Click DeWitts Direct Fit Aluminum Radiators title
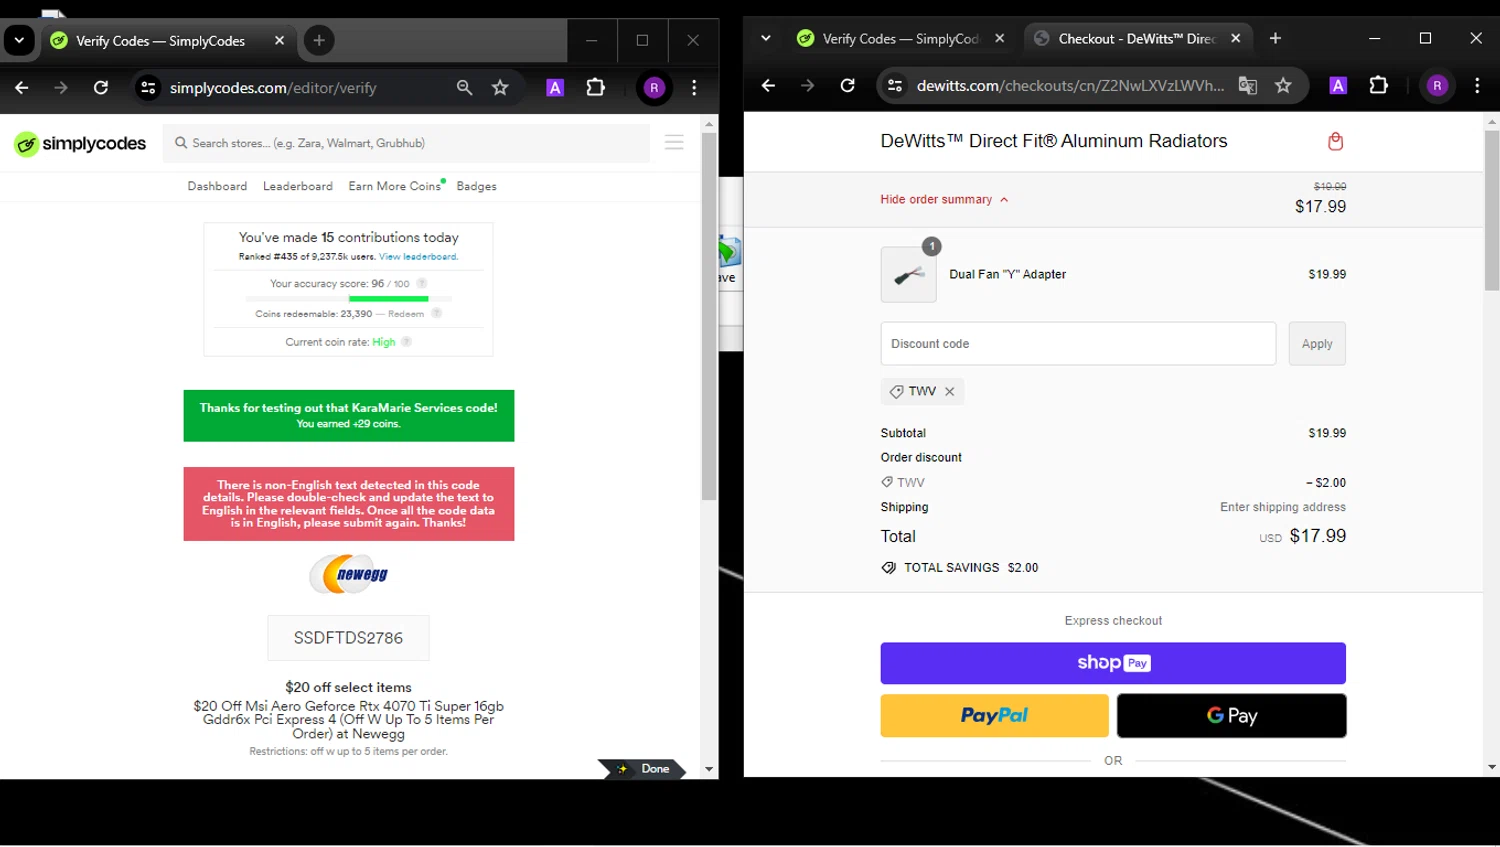 click(1054, 142)
